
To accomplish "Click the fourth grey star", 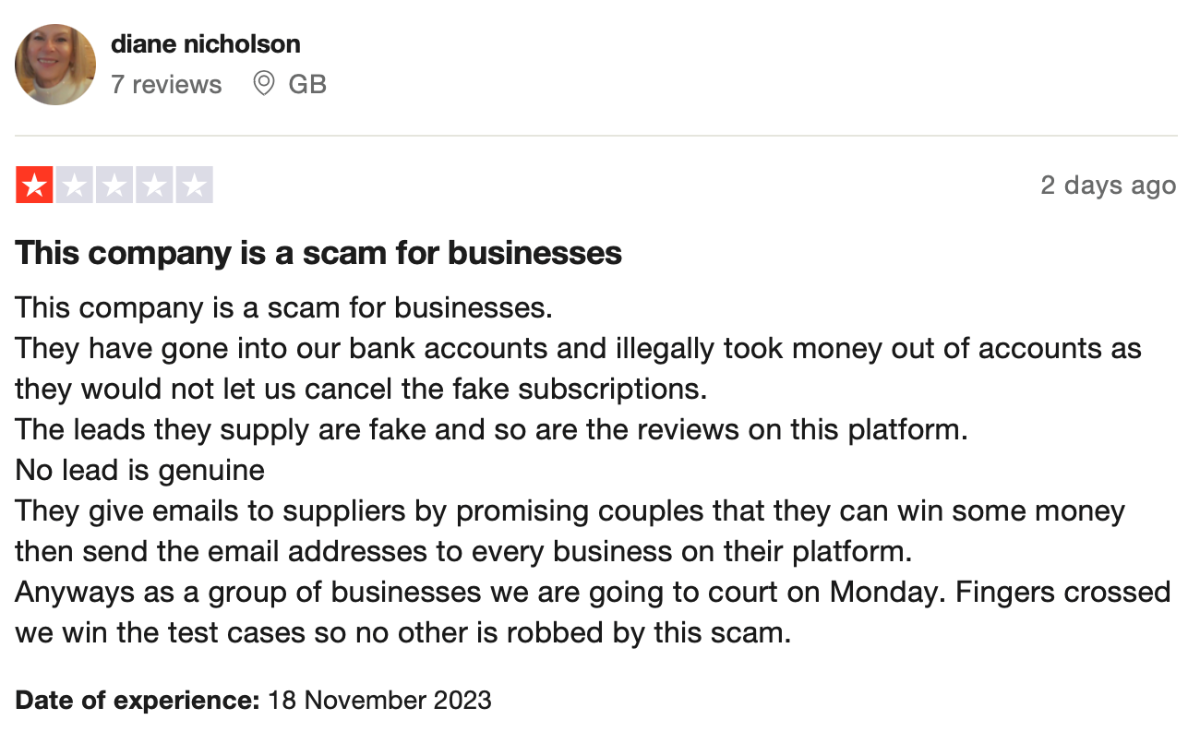I will 154,185.
